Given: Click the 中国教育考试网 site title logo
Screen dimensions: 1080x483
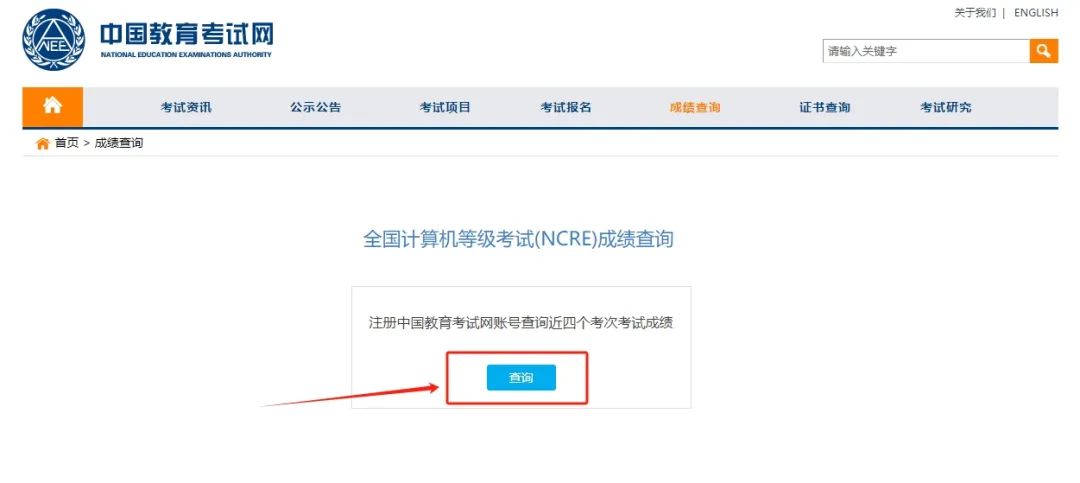Looking at the screenshot, I should (x=187, y=39).
